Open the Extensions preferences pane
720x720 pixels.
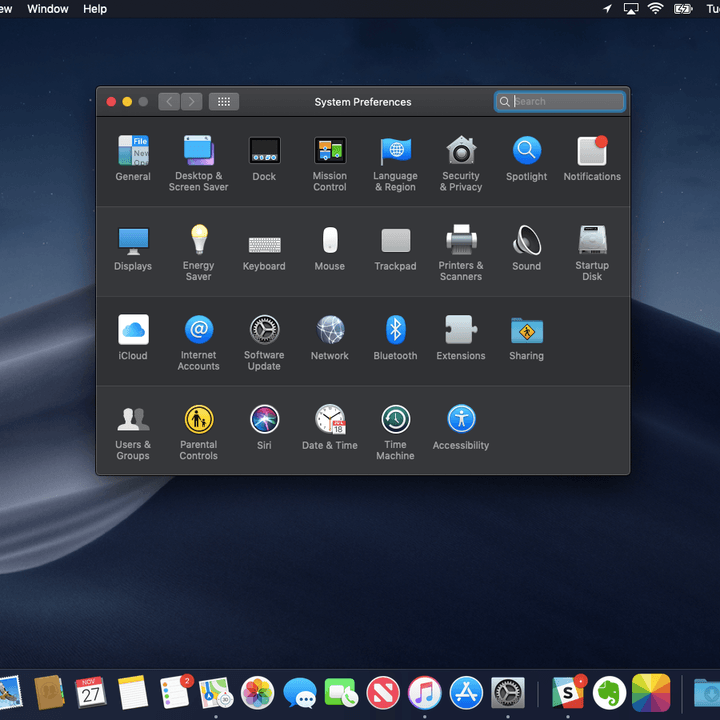point(461,337)
